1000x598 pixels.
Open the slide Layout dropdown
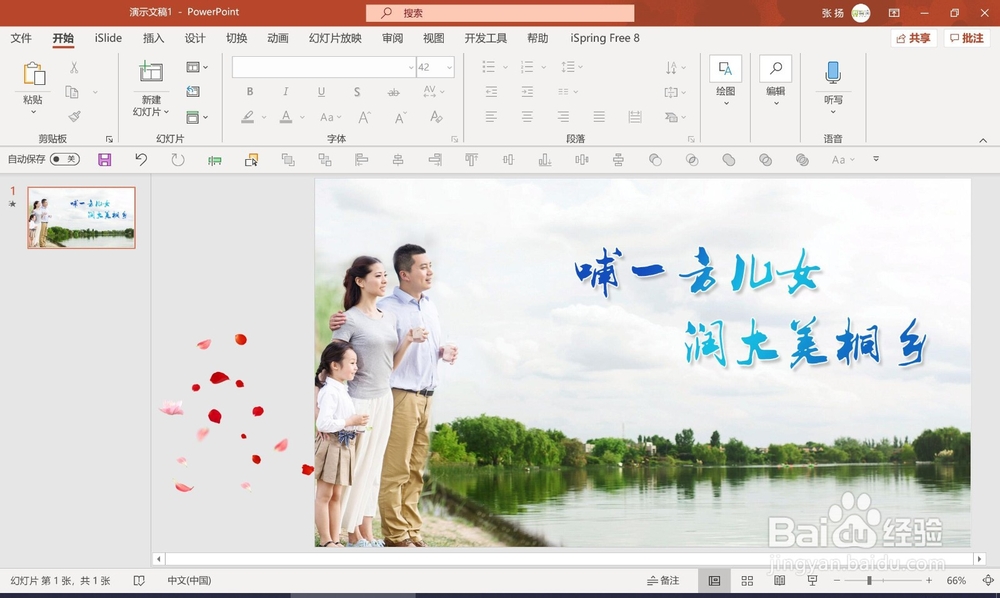197,67
